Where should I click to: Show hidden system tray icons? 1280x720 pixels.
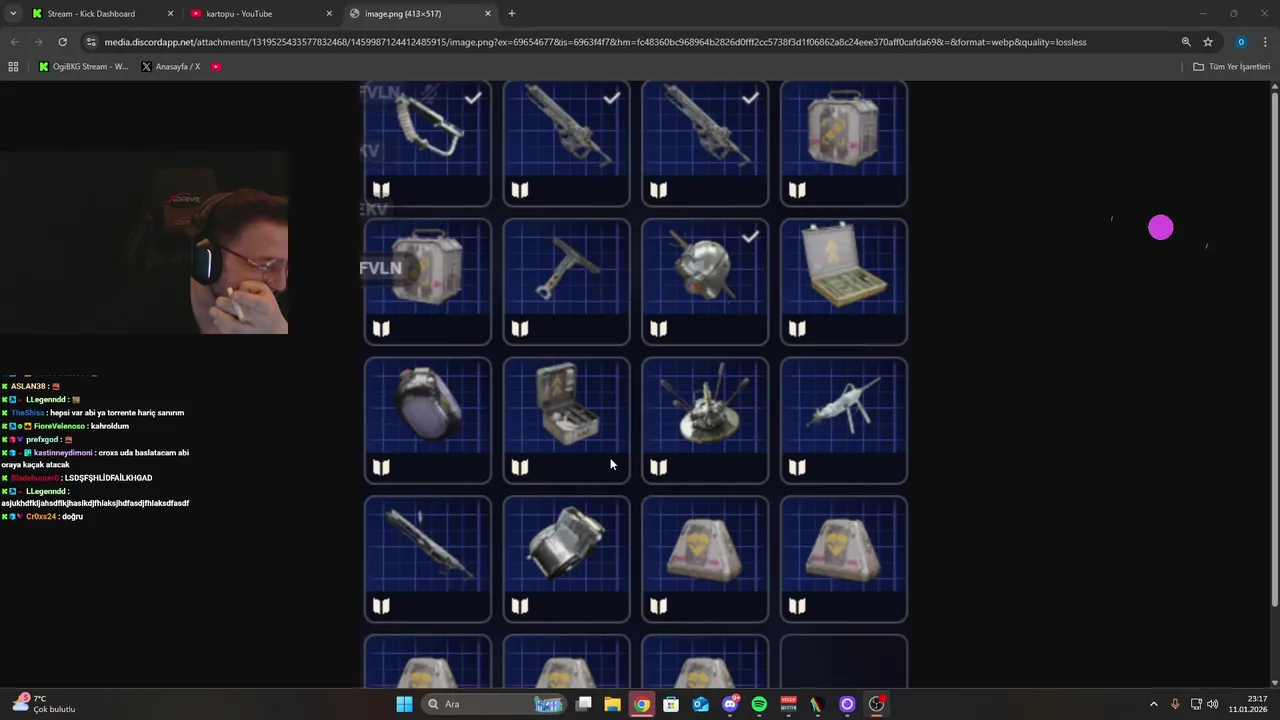pyautogui.click(x=1153, y=704)
